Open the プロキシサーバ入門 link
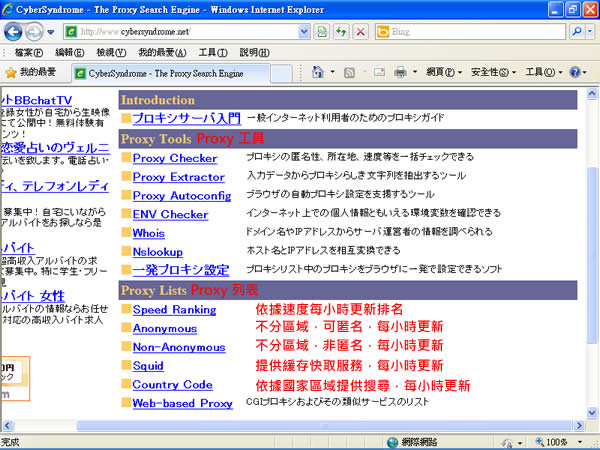600x450 pixels. 187,118
